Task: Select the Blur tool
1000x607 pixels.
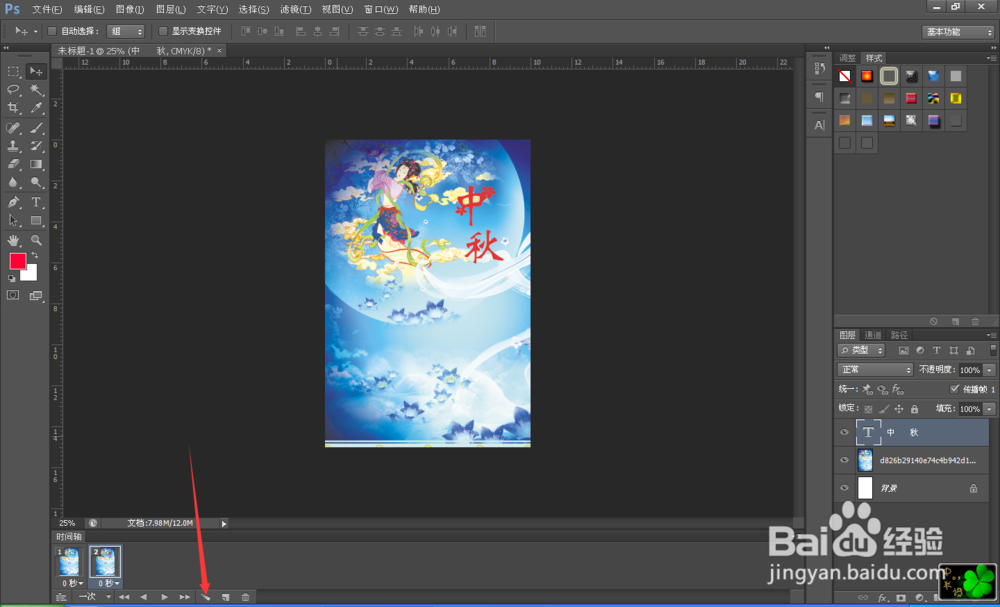Action: pos(13,182)
